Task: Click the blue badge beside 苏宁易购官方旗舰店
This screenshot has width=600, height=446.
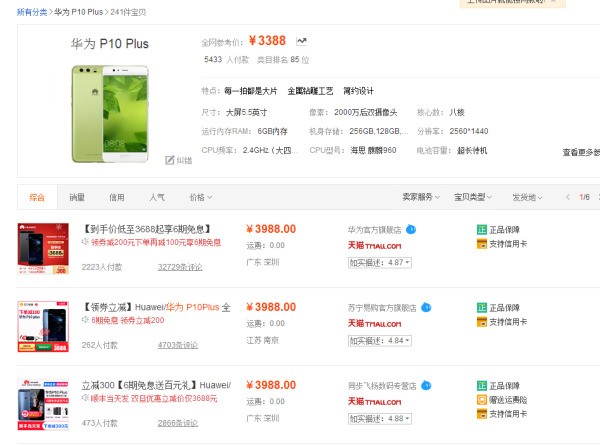Action: [x=426, y=308]
